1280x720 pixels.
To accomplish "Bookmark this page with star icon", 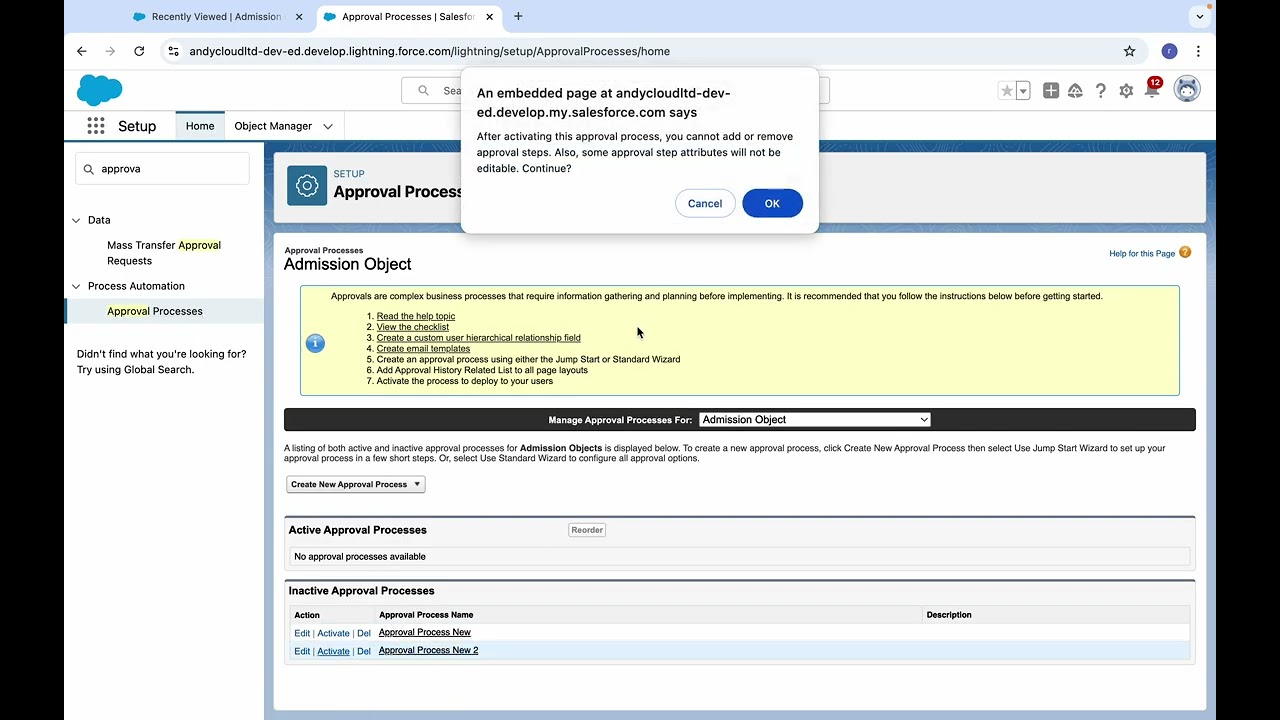I will (x=1129, y=51).
